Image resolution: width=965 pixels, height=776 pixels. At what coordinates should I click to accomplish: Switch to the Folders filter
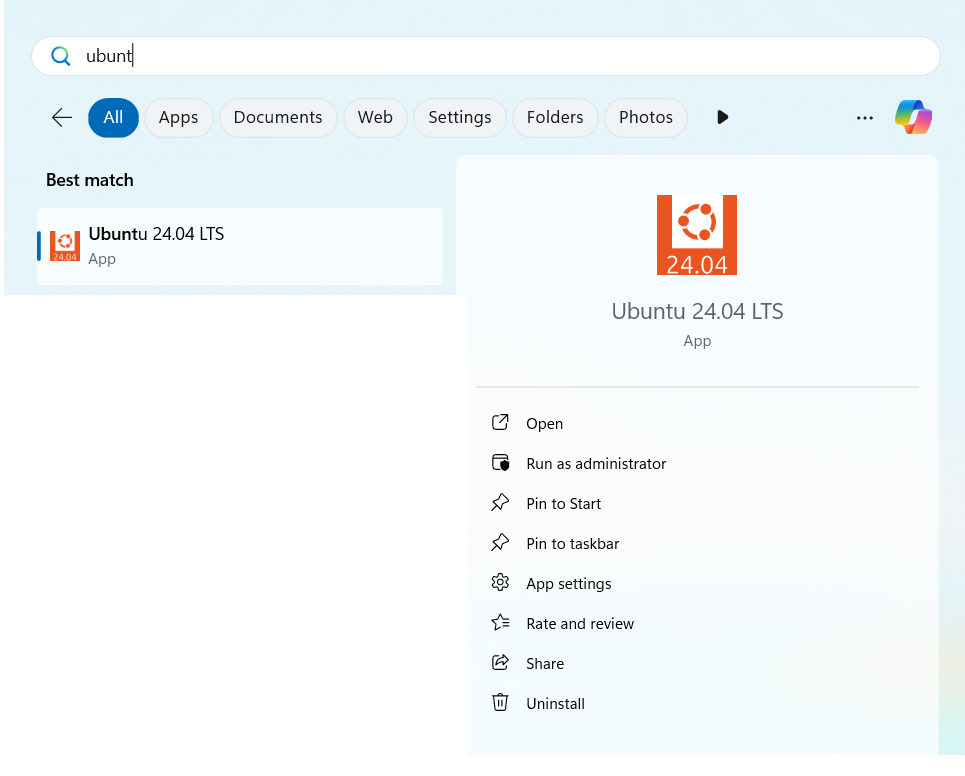pos(555,117)
